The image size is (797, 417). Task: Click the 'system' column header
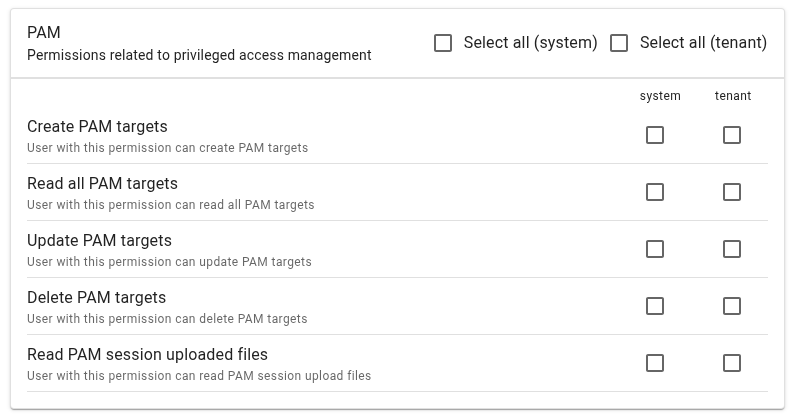point(660,96)
